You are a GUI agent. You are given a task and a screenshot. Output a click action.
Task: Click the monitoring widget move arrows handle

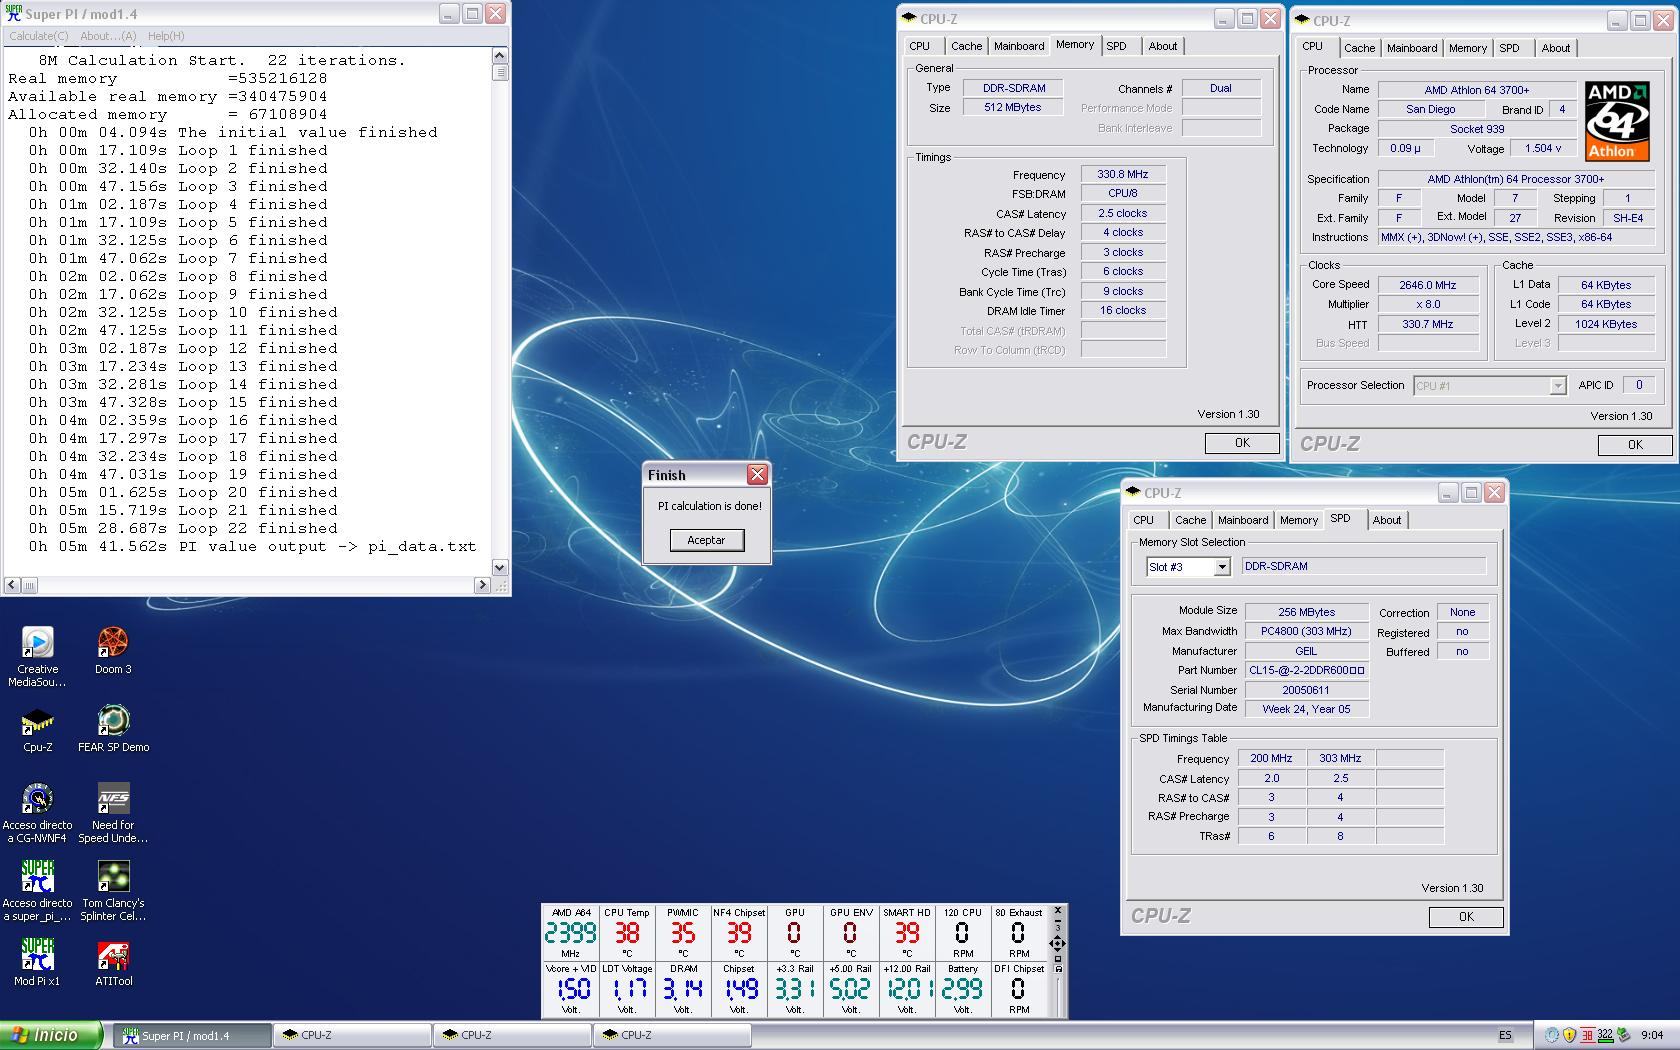(1058, 943)
